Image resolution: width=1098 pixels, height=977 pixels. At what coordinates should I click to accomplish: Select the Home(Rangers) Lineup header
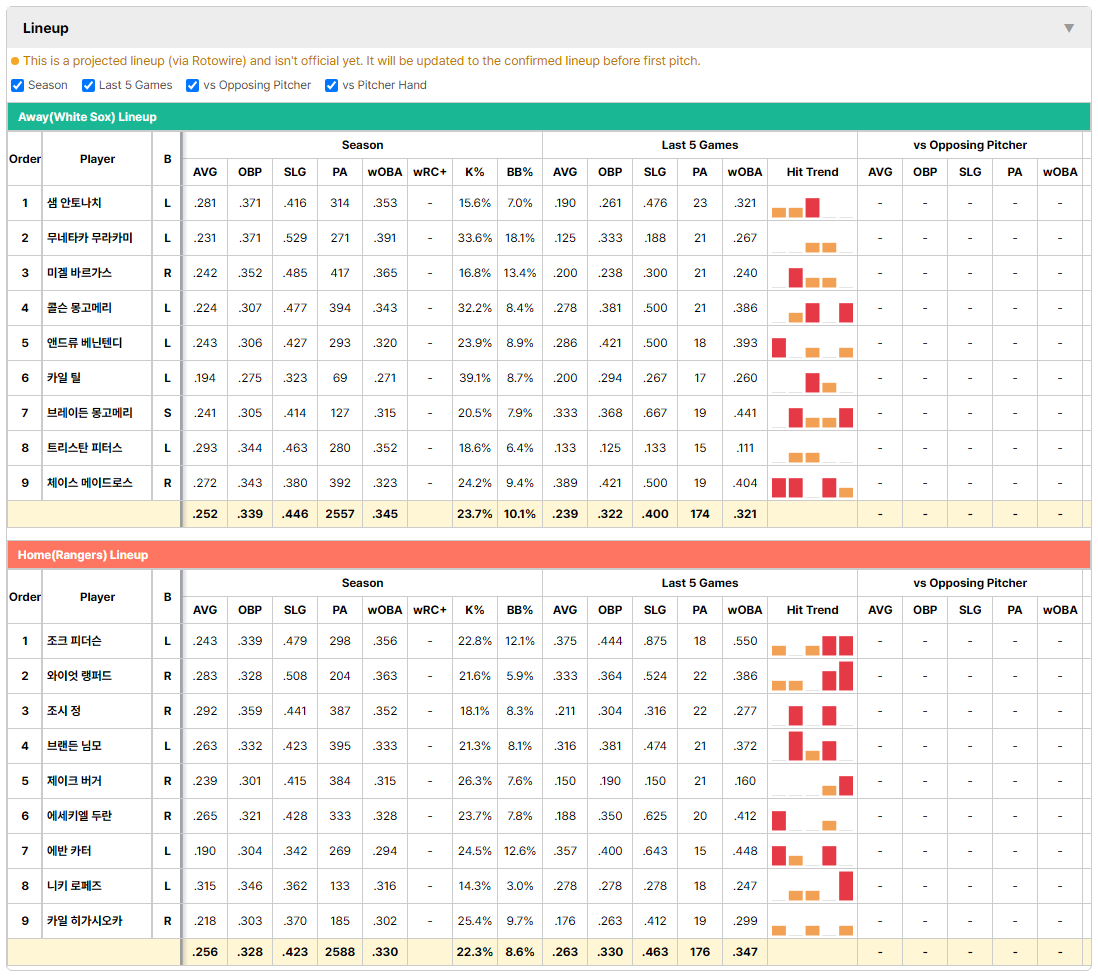[x=549, y=555]
